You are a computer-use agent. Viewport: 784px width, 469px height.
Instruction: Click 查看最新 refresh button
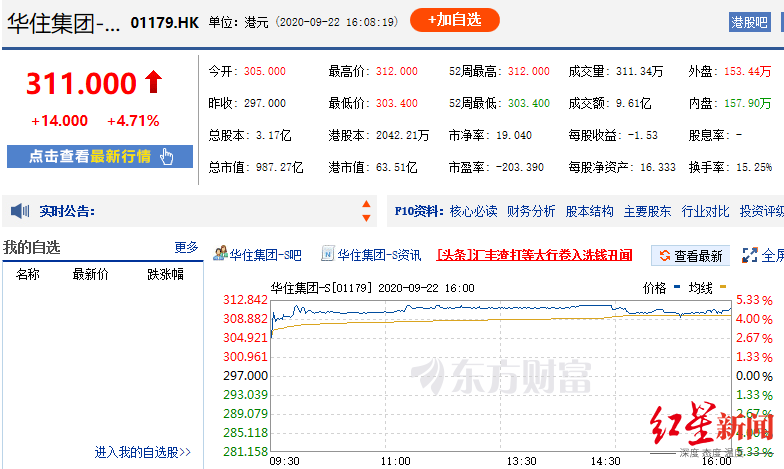[690, 256]
